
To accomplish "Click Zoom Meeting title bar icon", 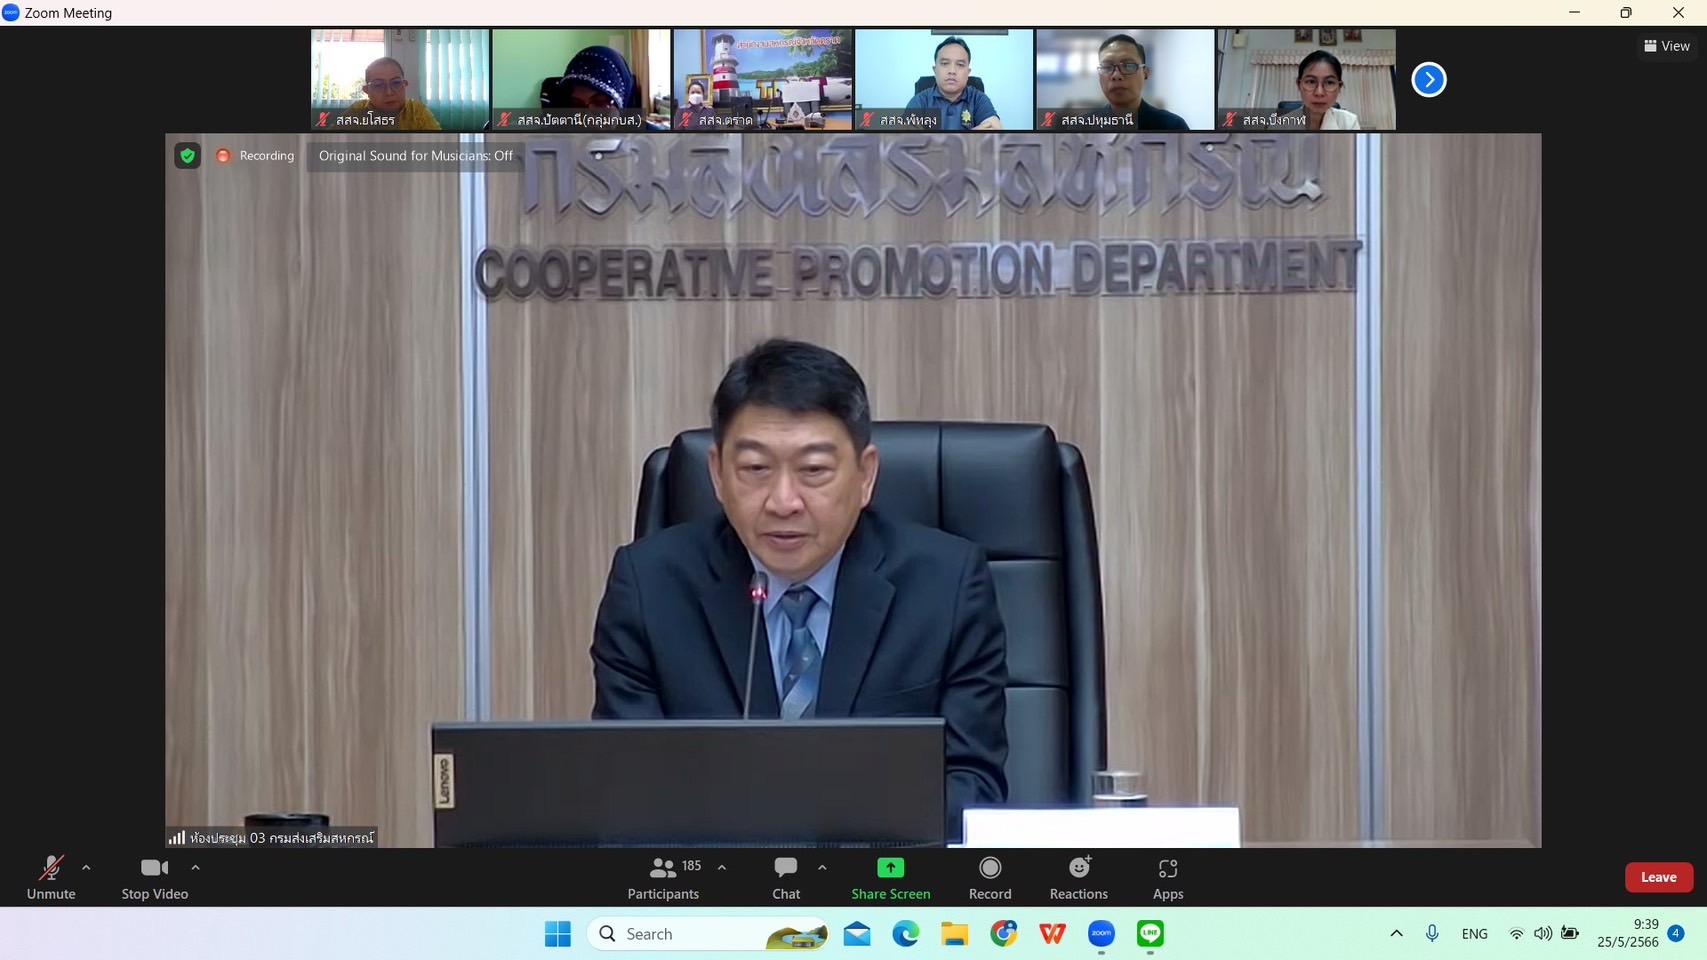I will click(11, 12).
